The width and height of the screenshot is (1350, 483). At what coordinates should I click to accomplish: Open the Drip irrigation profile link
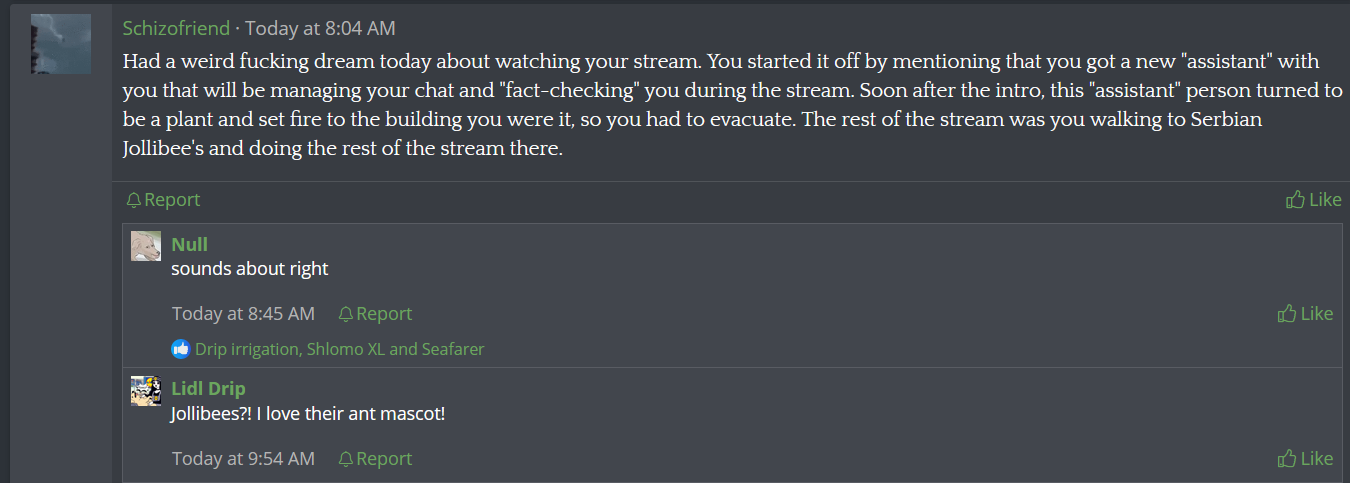[x=247, y=349]
